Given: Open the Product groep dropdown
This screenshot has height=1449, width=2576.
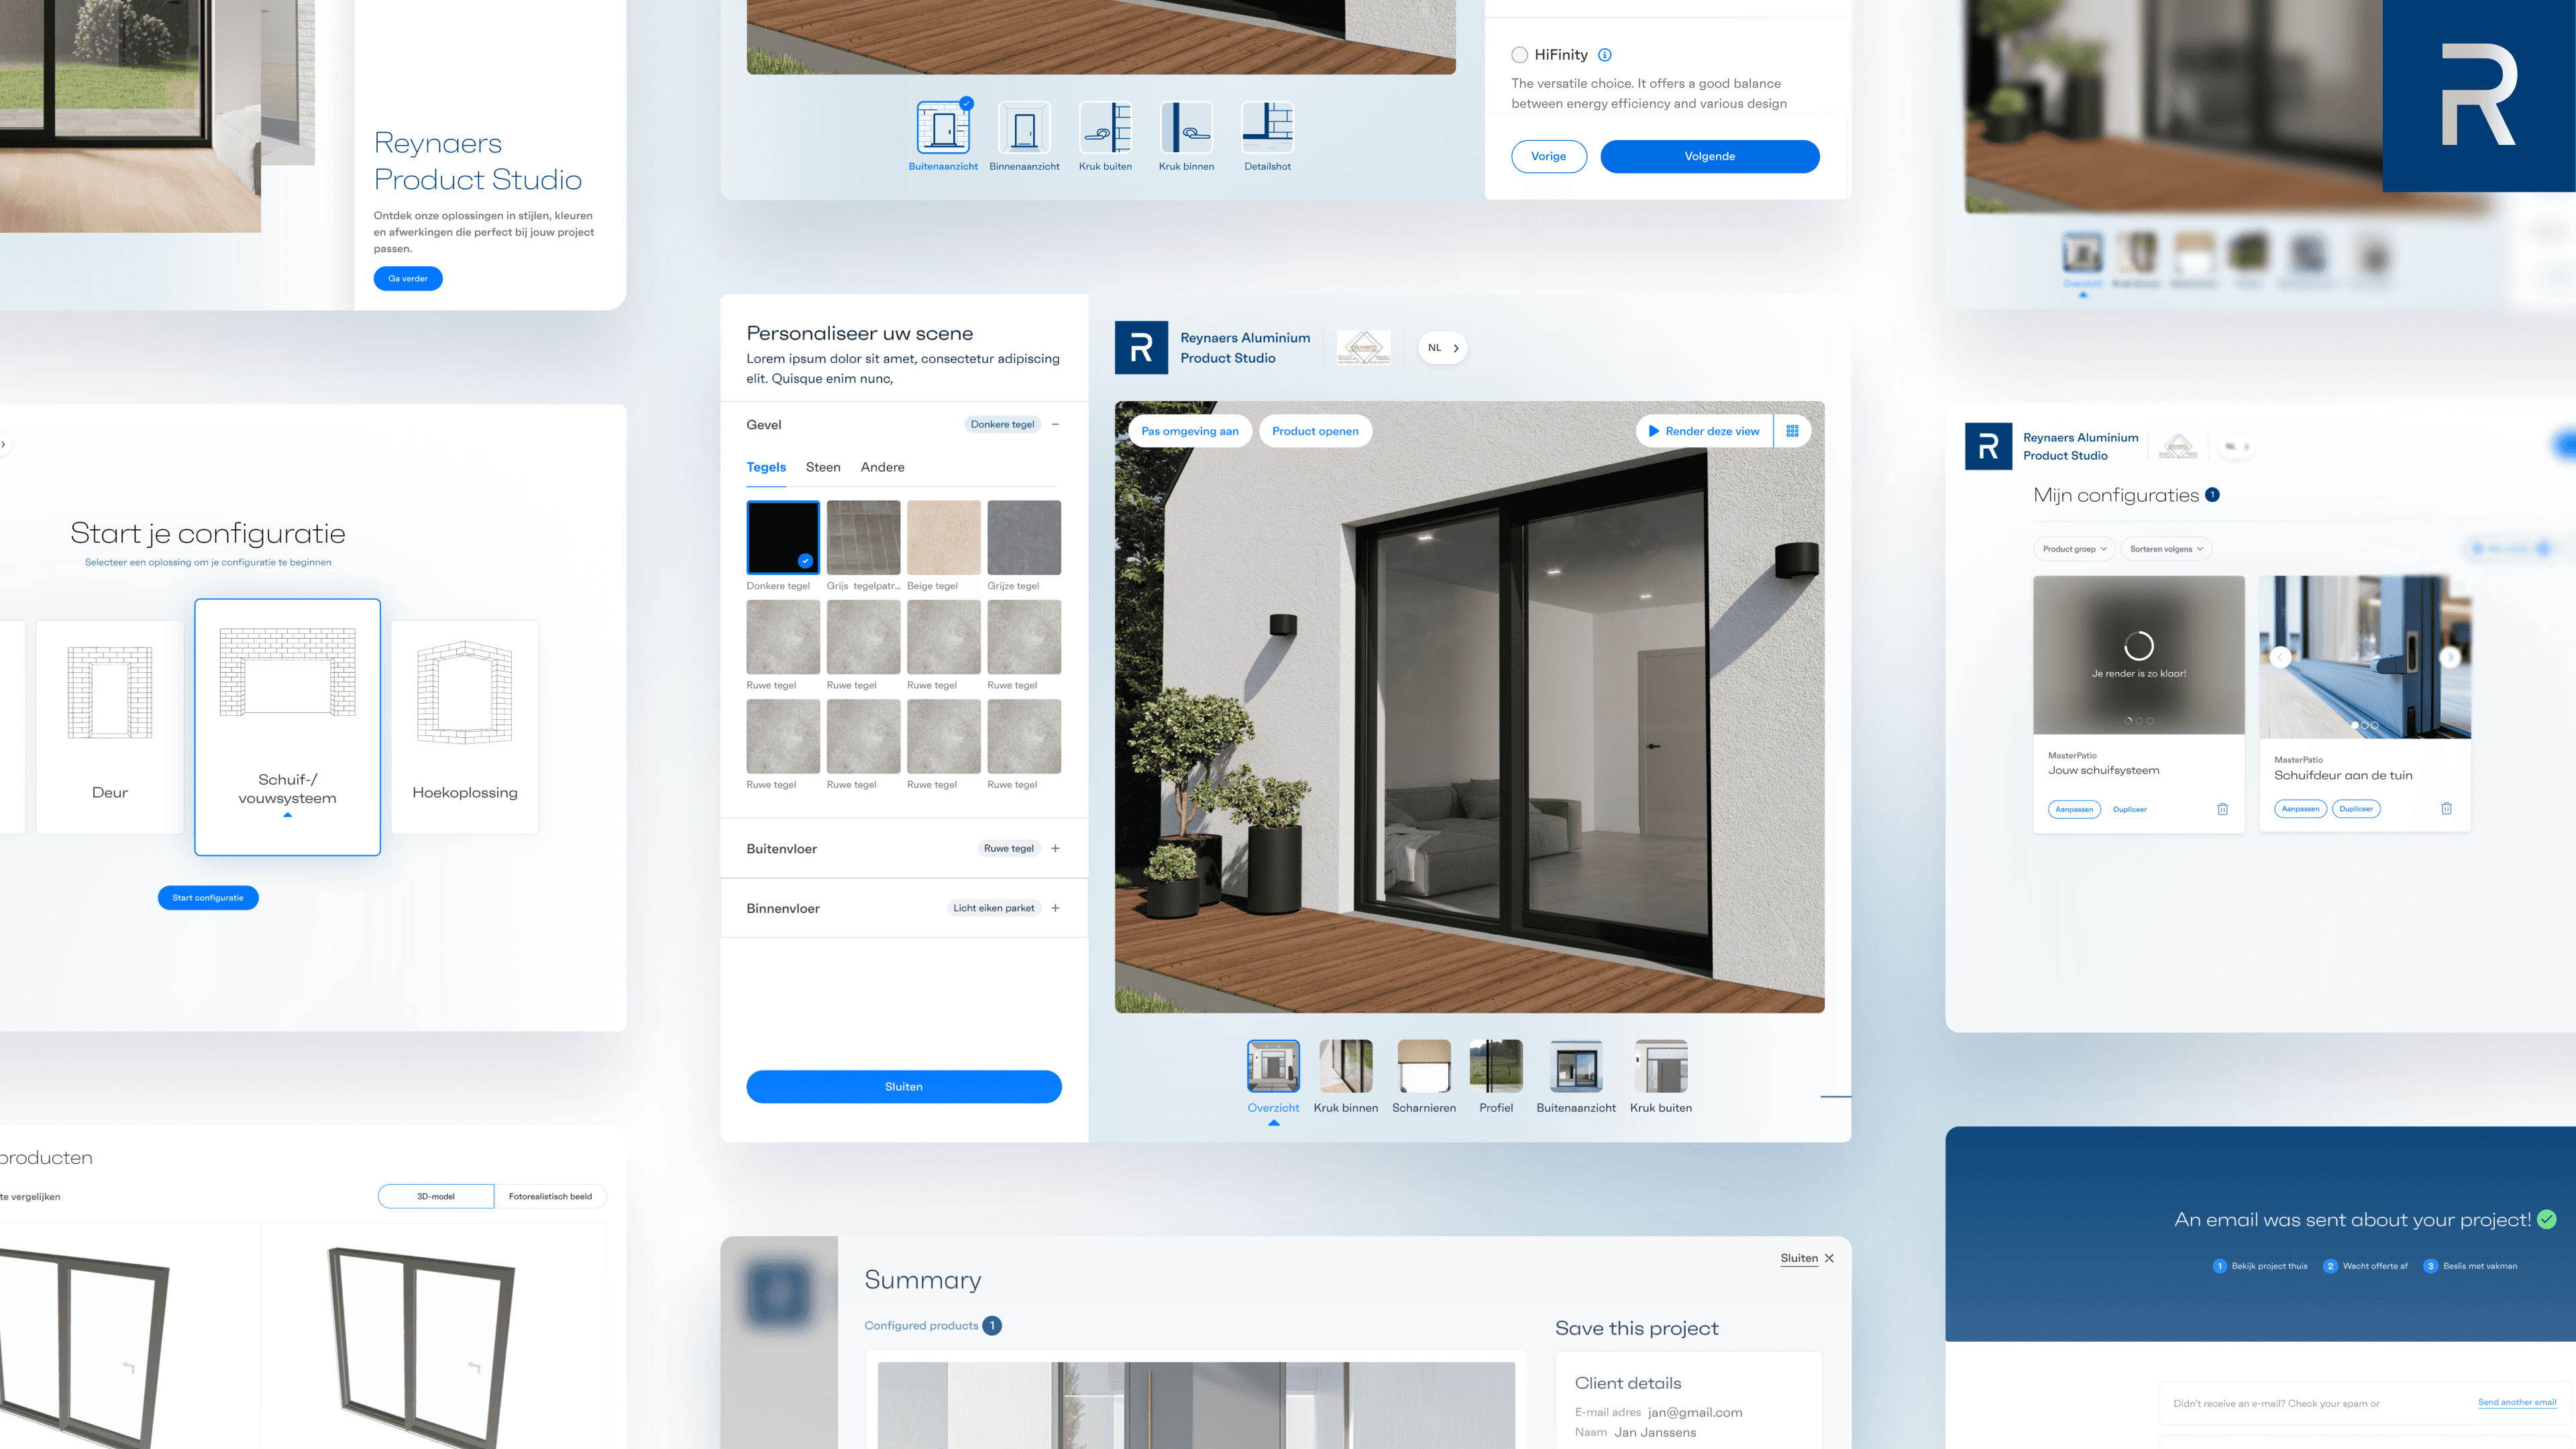Looking at the screenshot, I should [2074, 549].
